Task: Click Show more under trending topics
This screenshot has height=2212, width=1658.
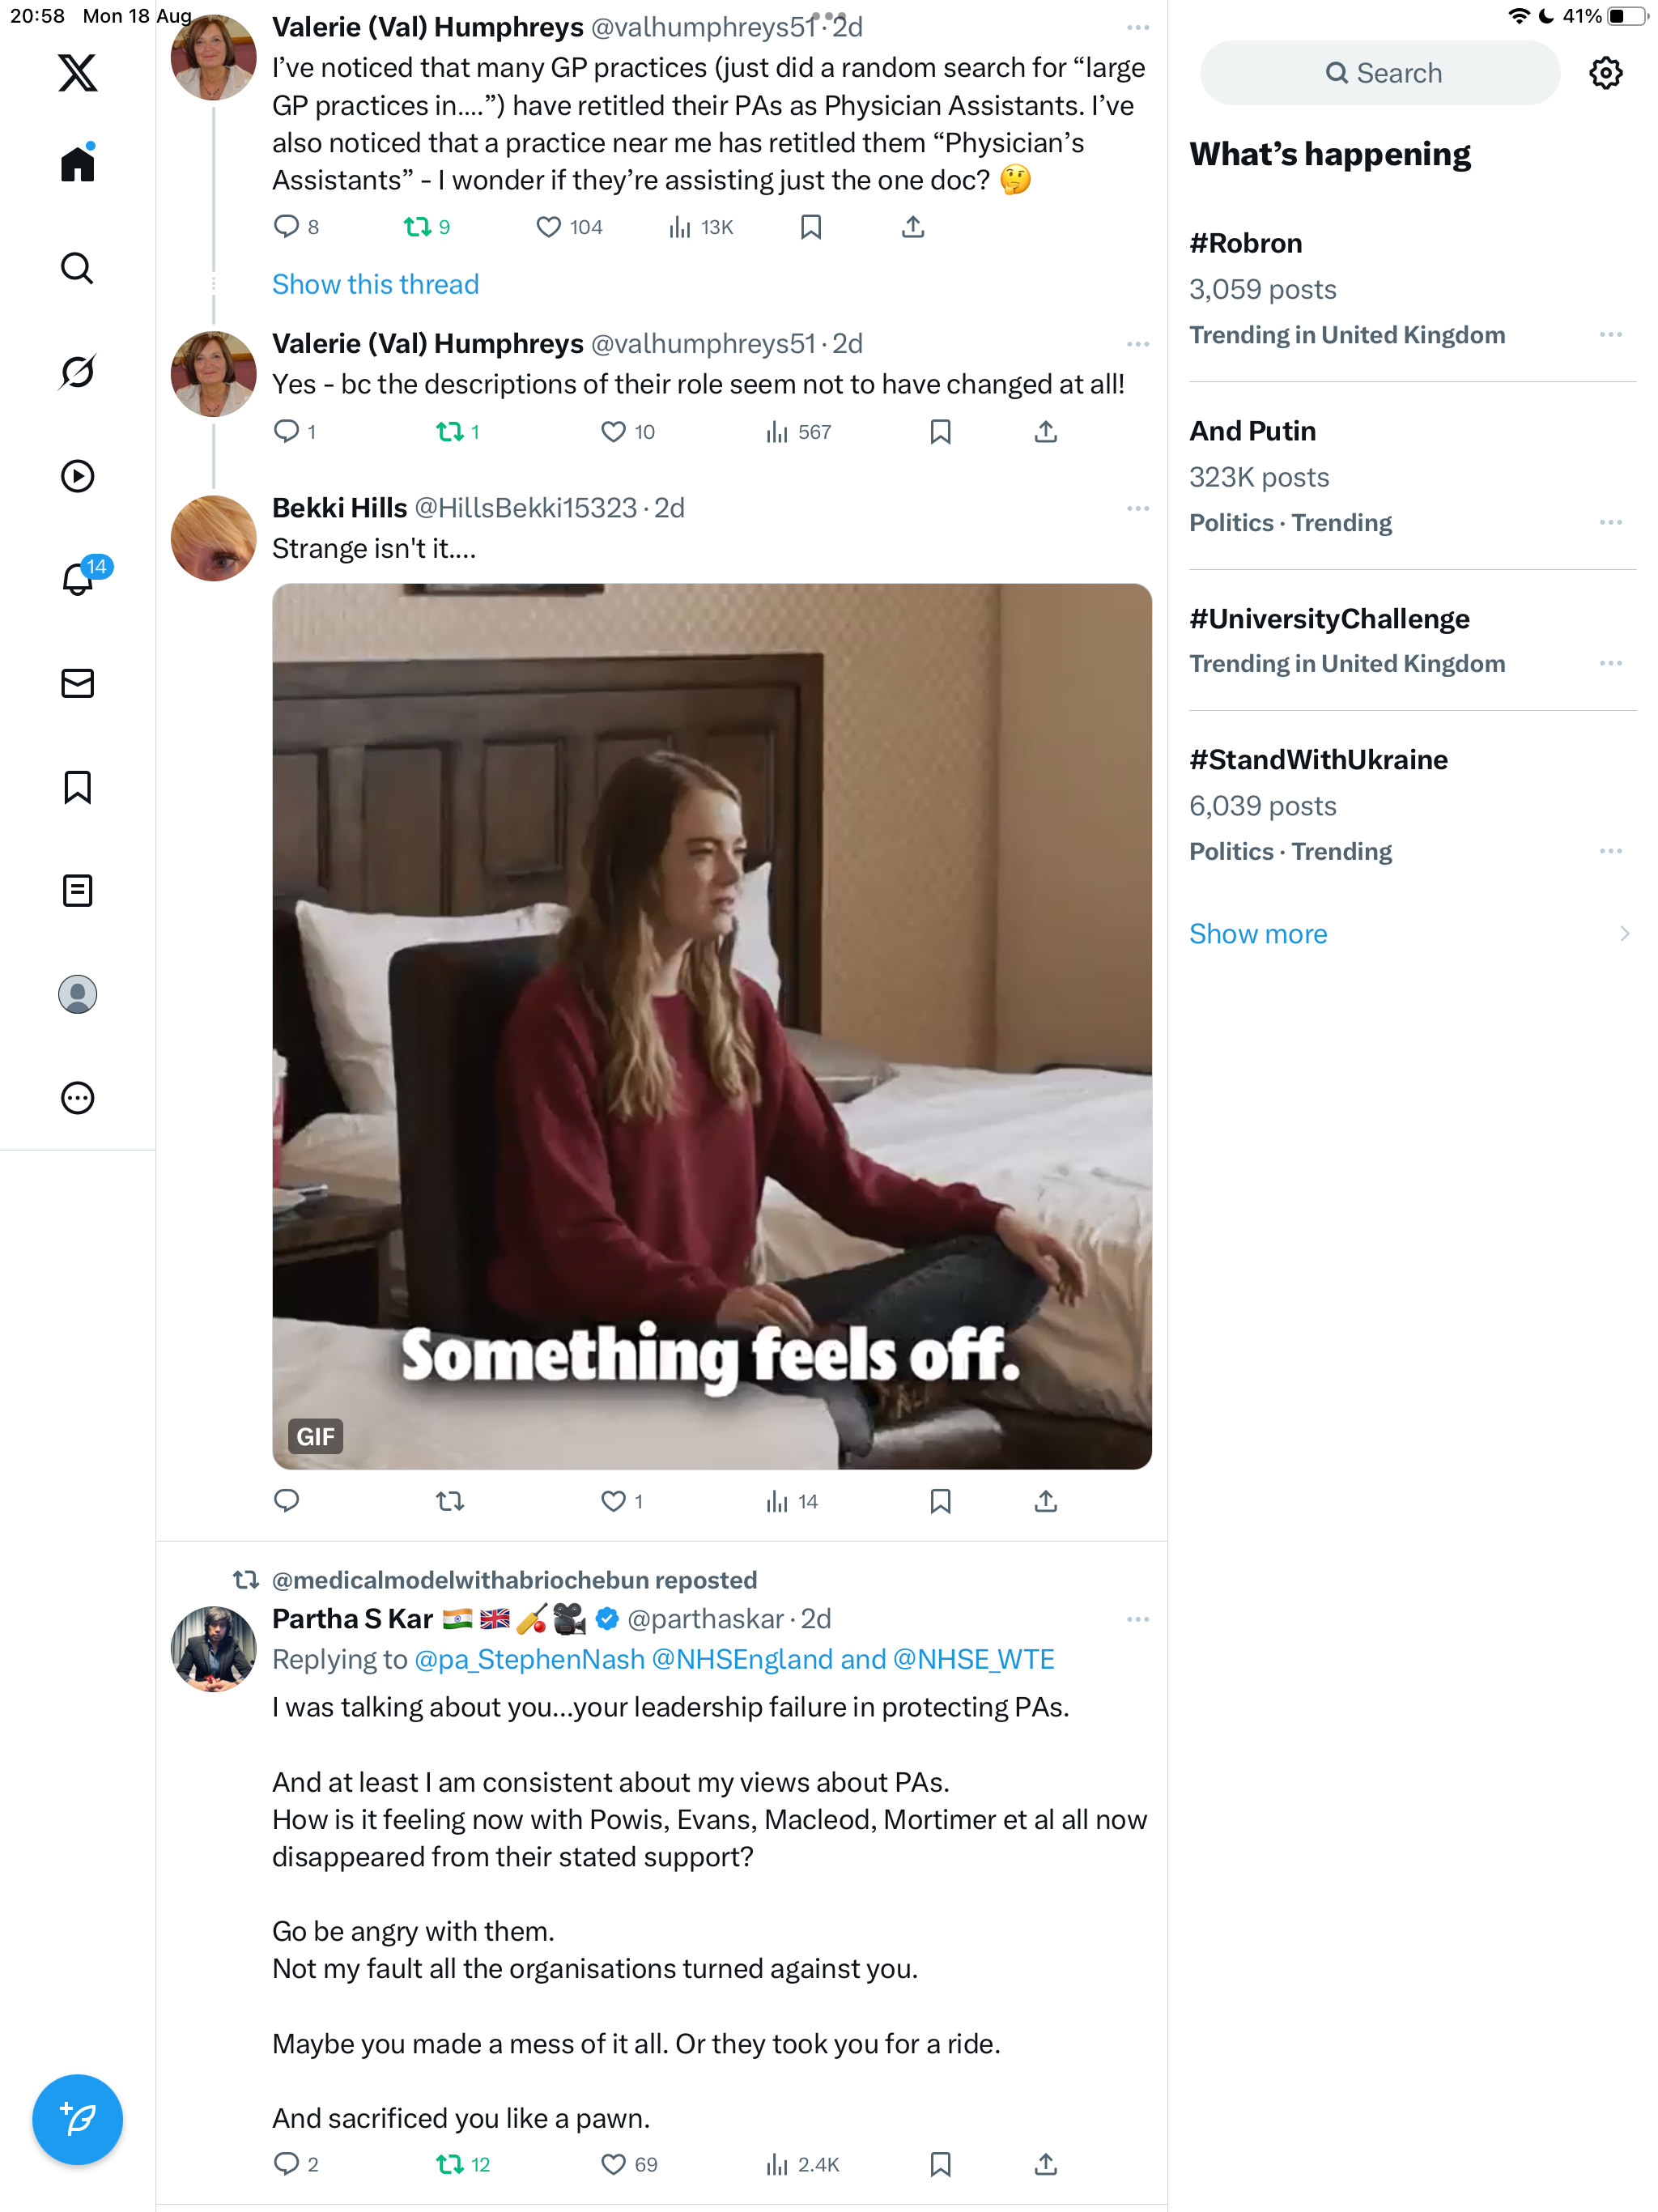Action: click(1258, 934)
